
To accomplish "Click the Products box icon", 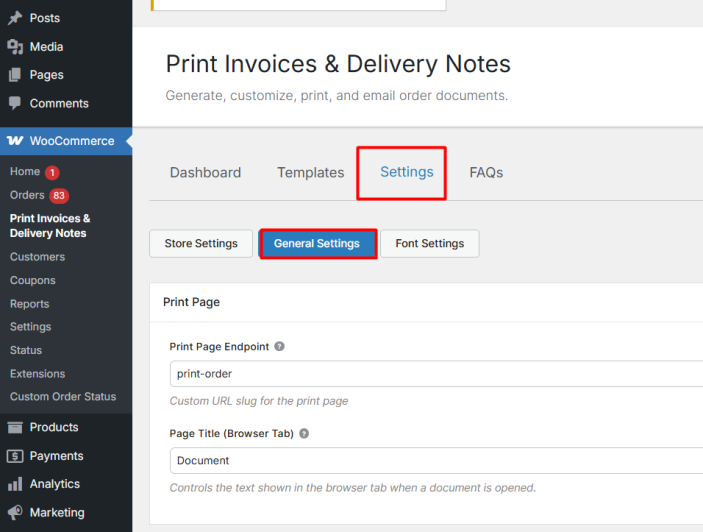I will (15, 427).
